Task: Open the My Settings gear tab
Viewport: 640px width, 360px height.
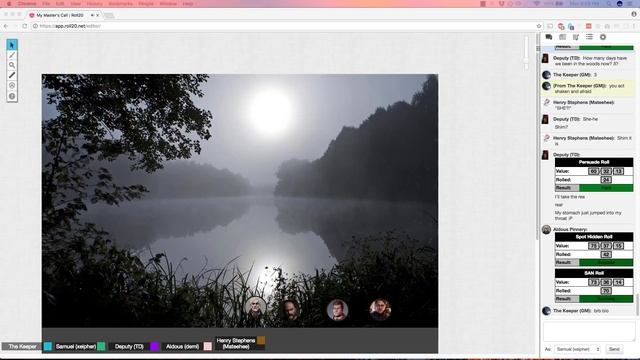Action: point(603,37)
